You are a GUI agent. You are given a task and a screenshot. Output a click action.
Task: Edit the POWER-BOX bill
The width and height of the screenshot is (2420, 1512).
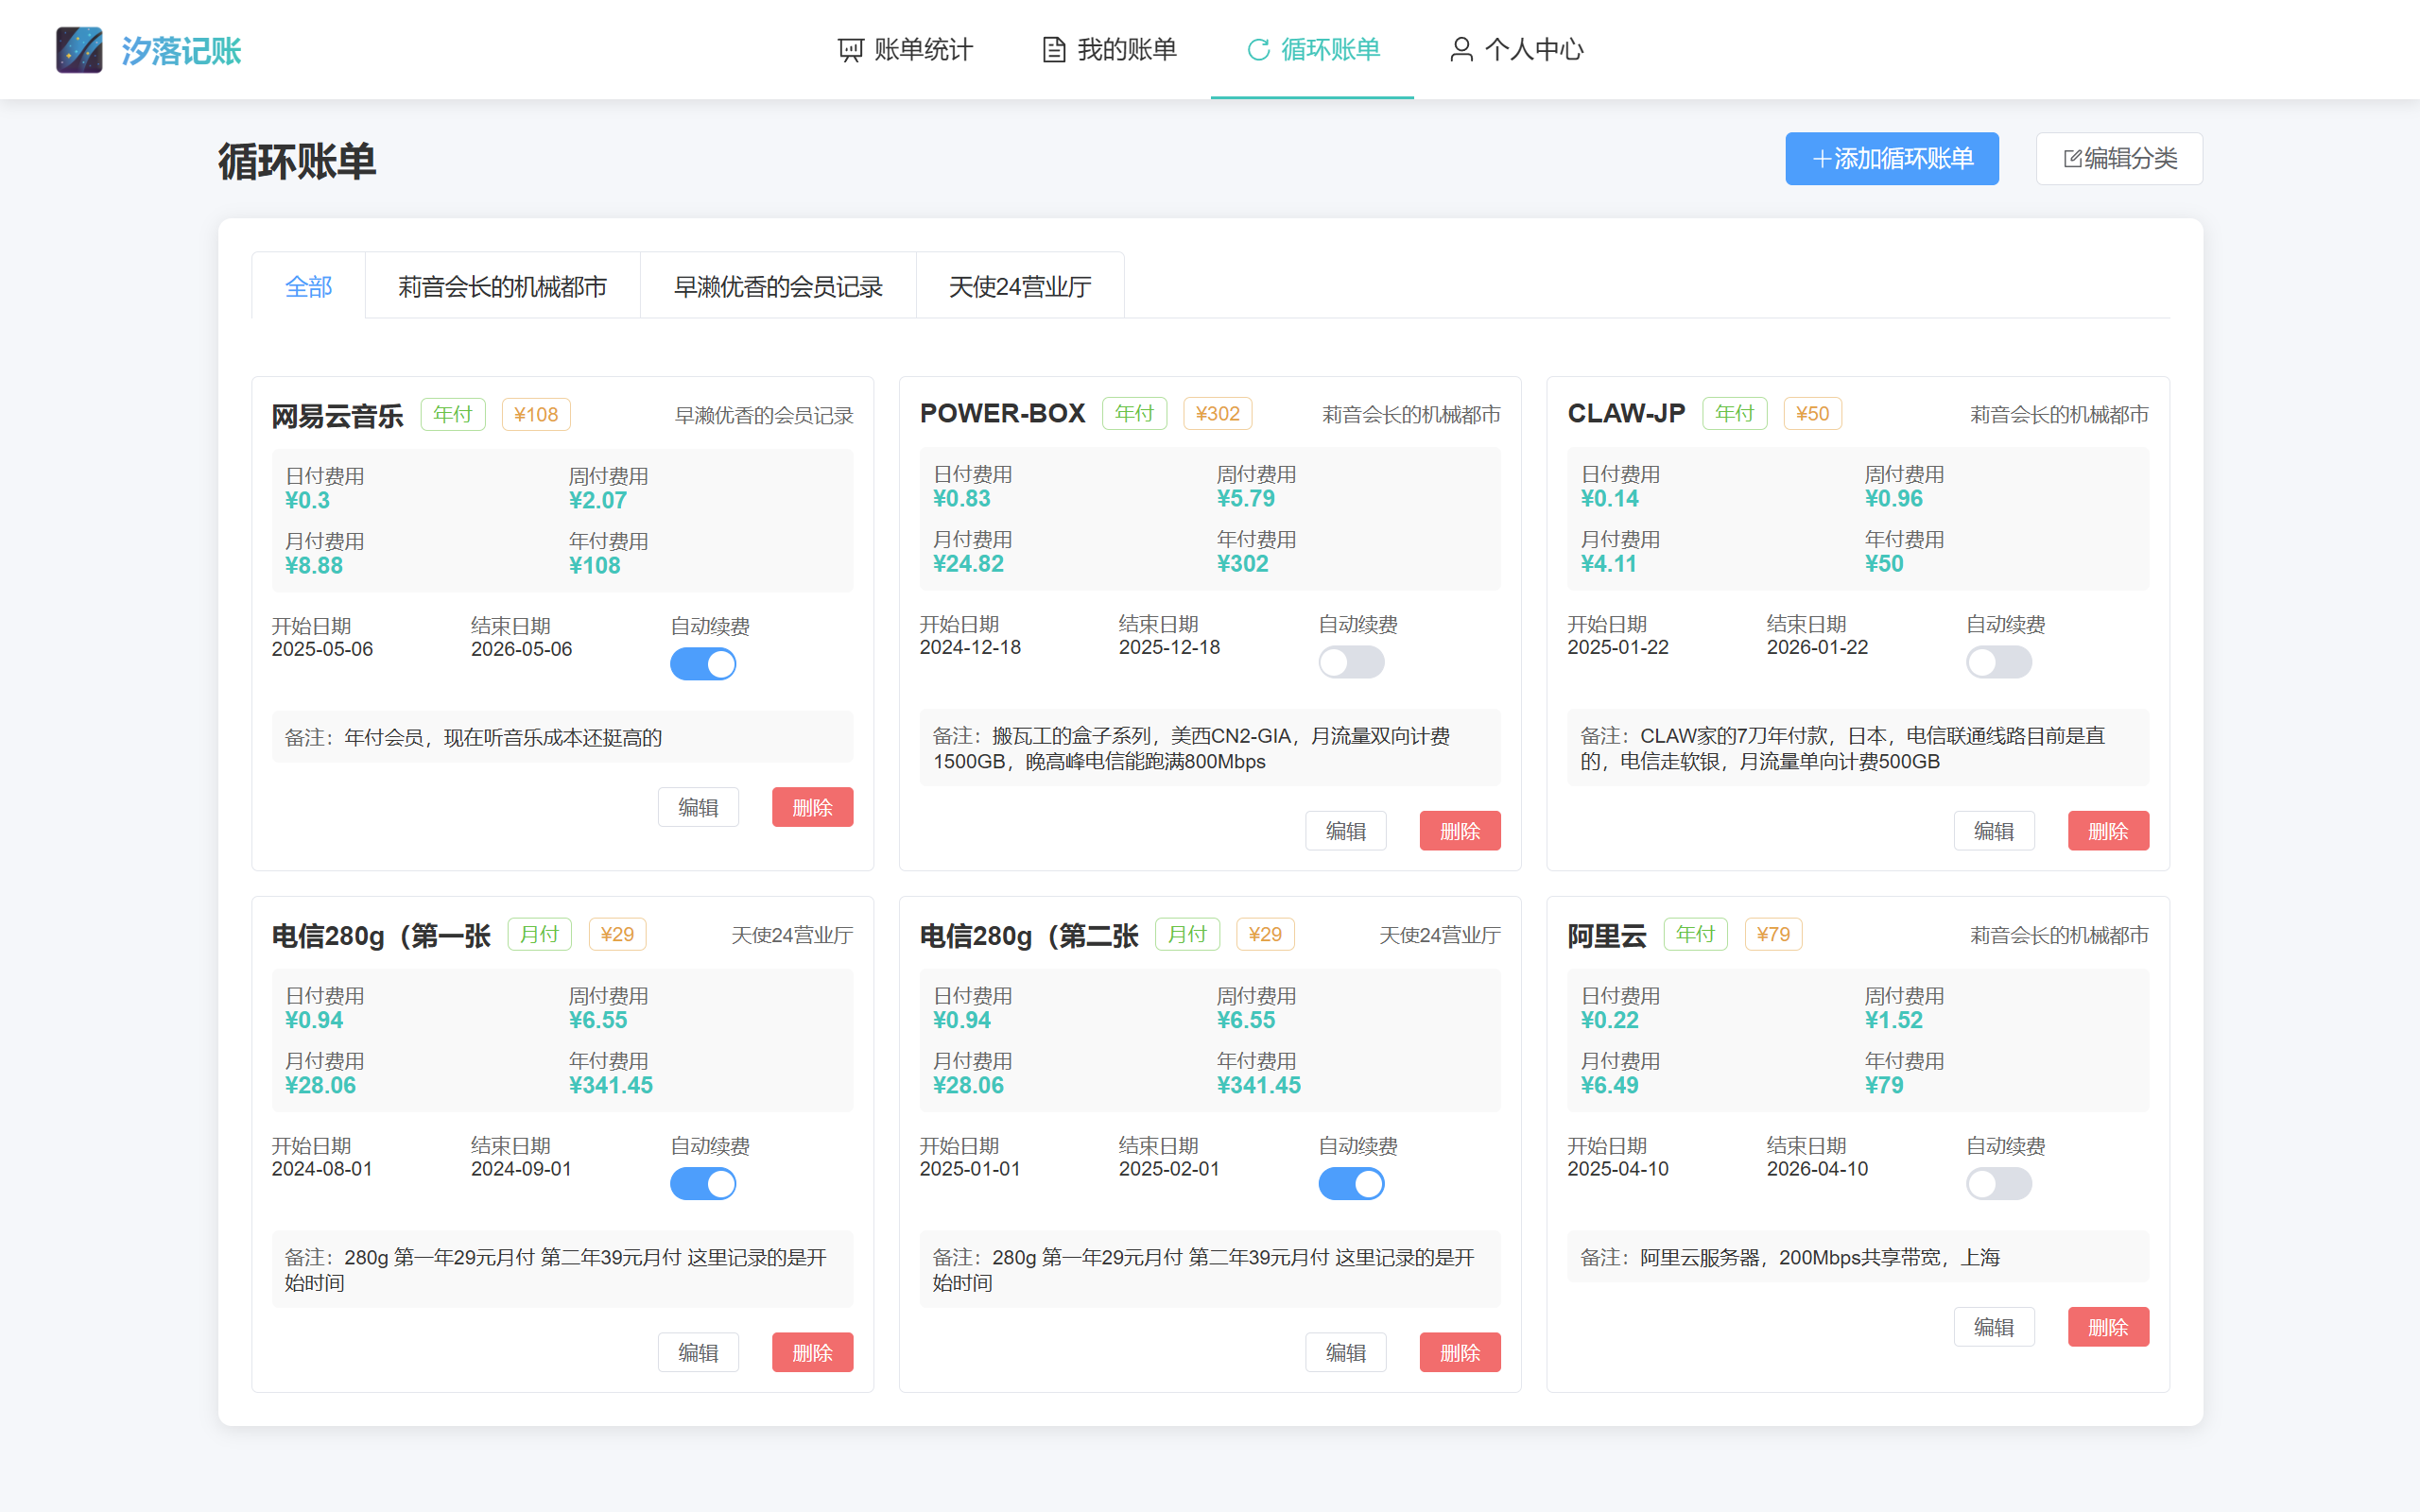click(1346, 831)
